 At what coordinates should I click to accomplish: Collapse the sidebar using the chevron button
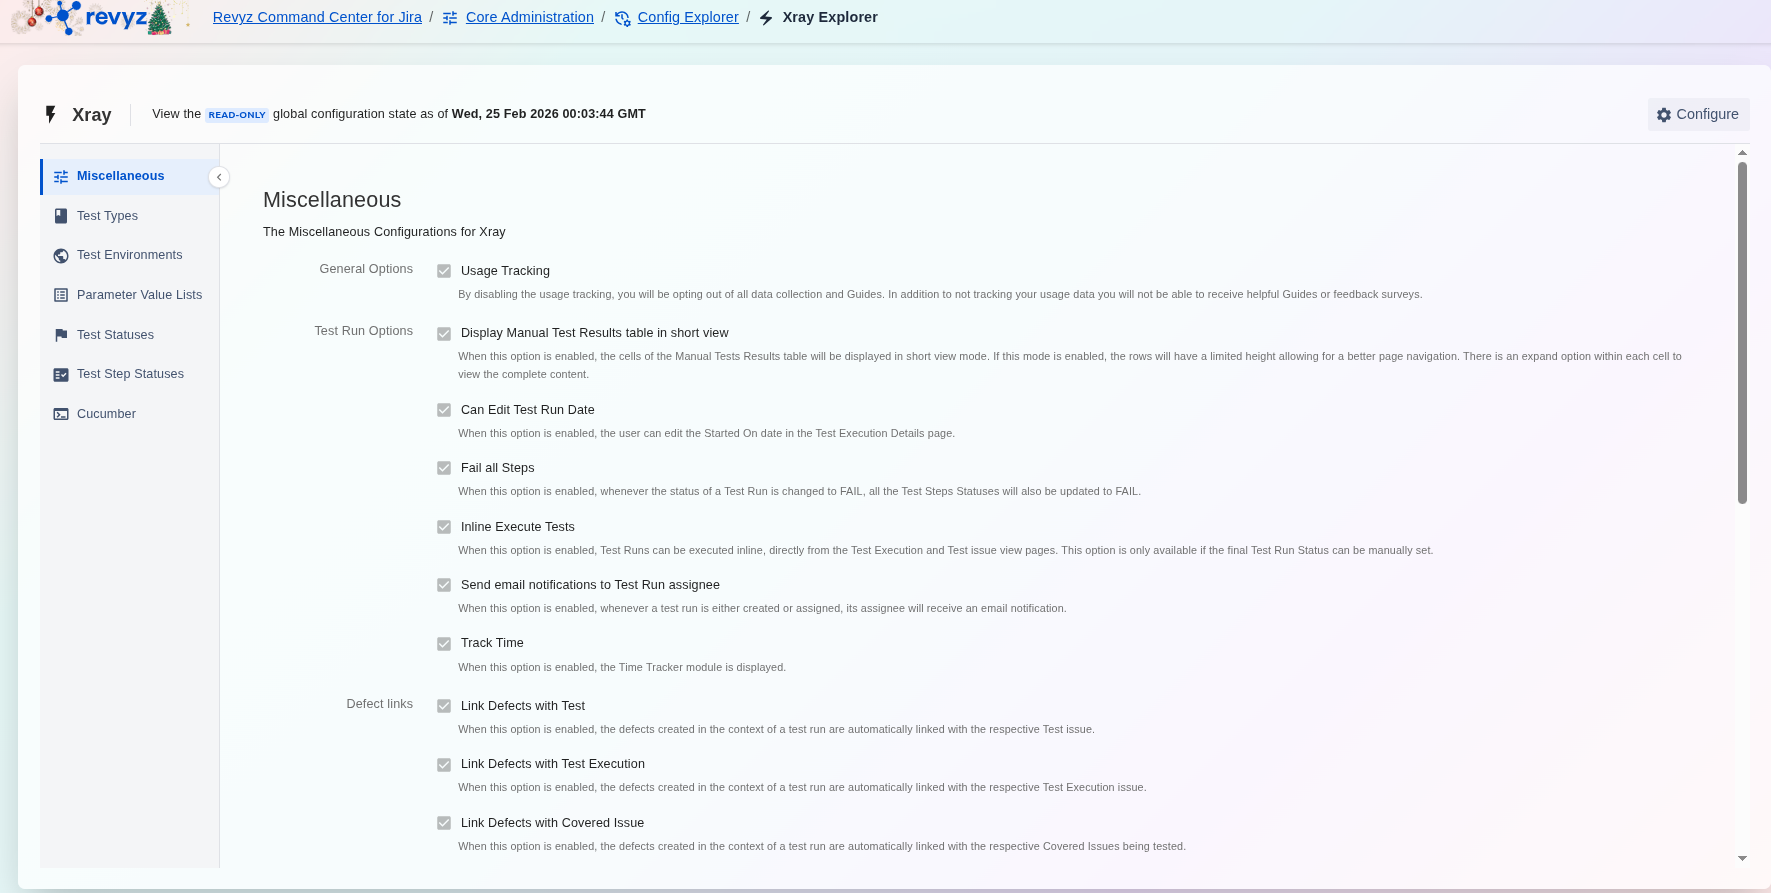pyautogui.click(x=219, y=177)
